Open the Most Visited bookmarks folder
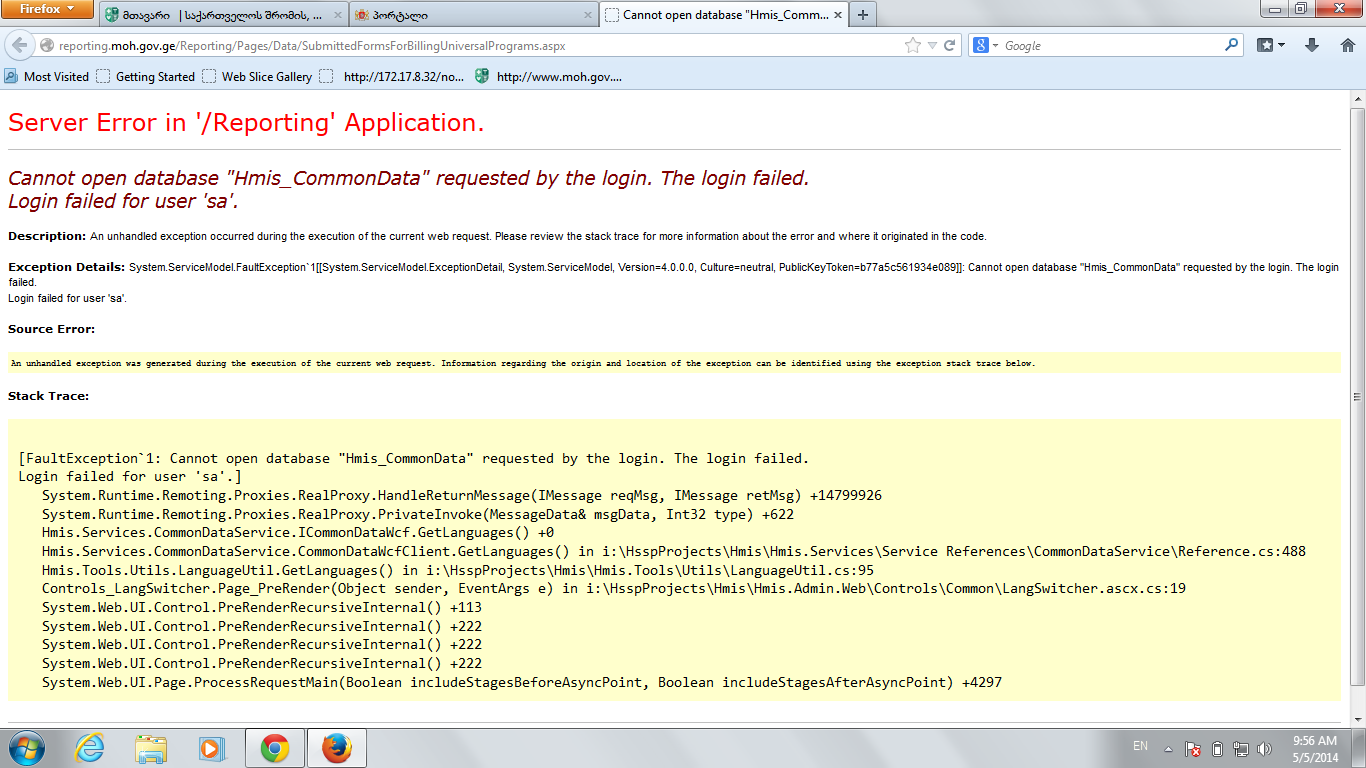 pyautogui.click(x=47, y=76)
